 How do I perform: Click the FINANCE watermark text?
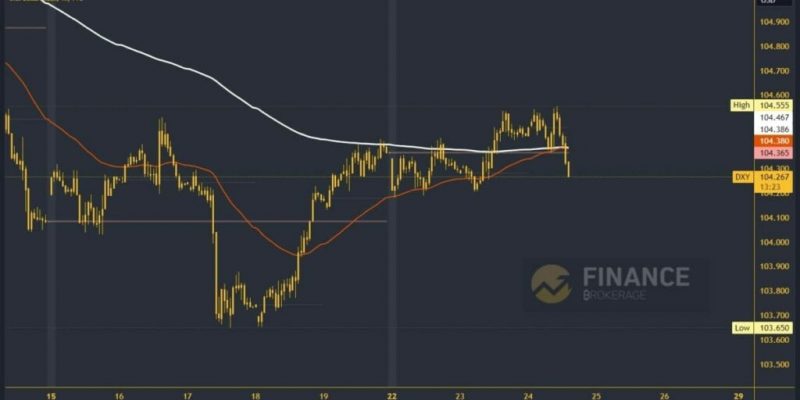tap(636, 277)
